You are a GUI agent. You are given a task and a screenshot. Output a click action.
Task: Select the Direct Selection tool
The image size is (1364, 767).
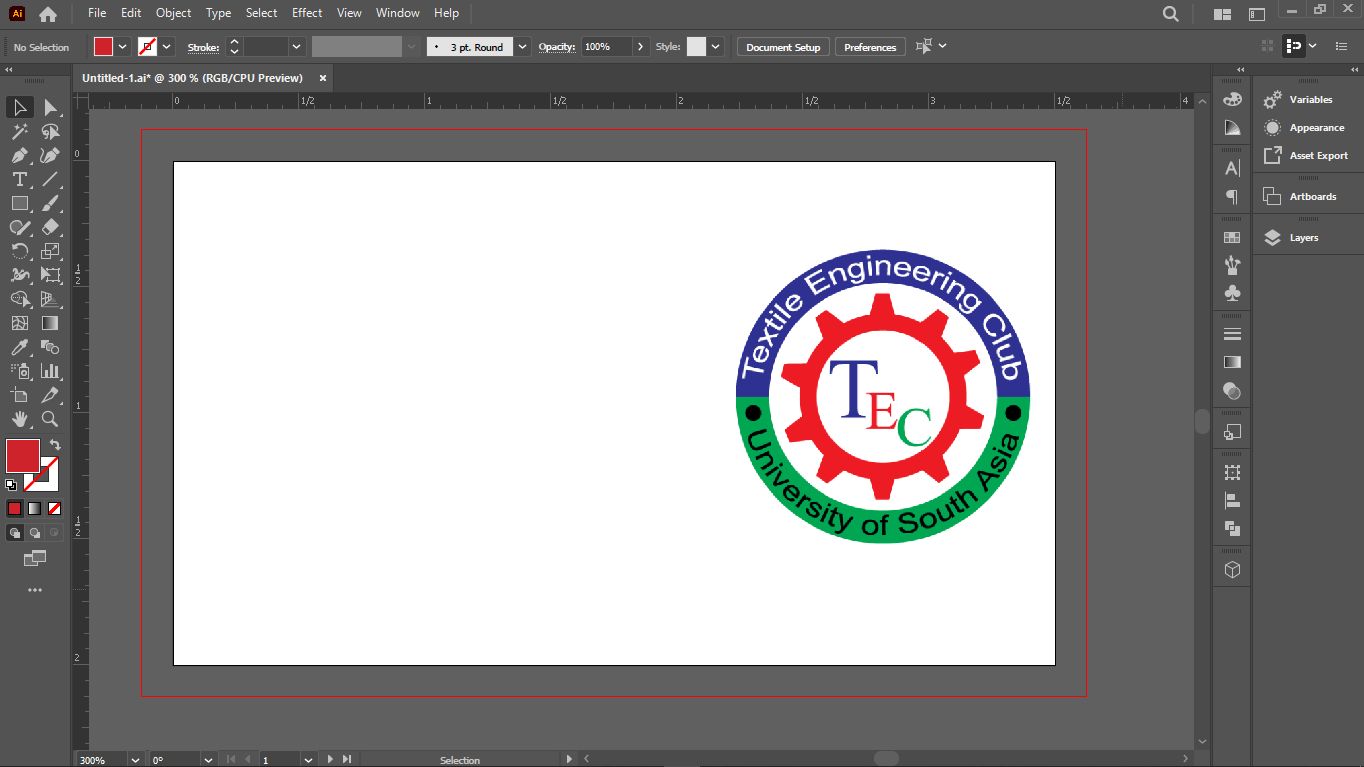click(x=50, y=107)
